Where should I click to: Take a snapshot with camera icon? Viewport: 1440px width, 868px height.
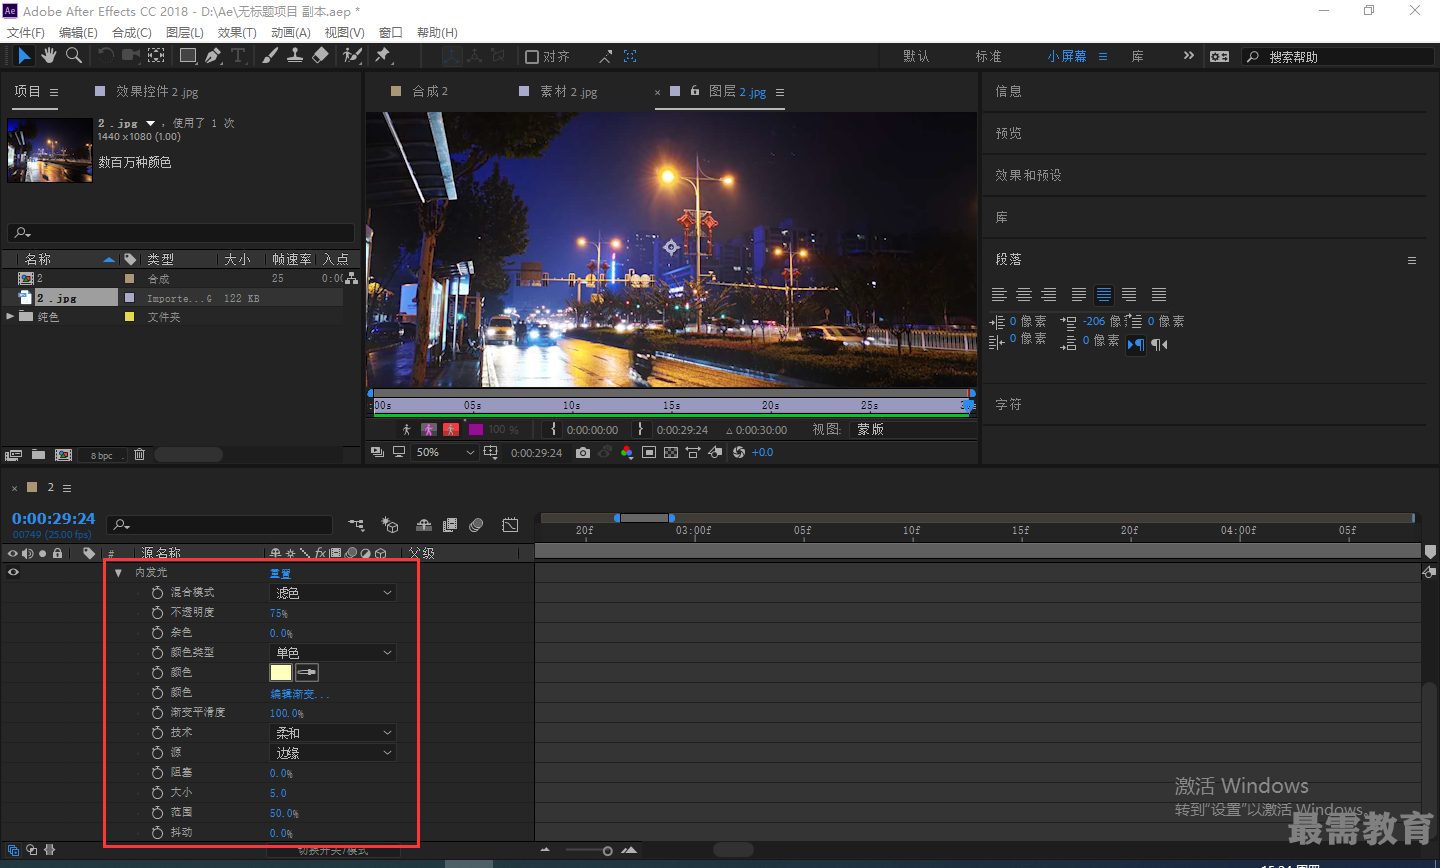click(x=583, y=452)
